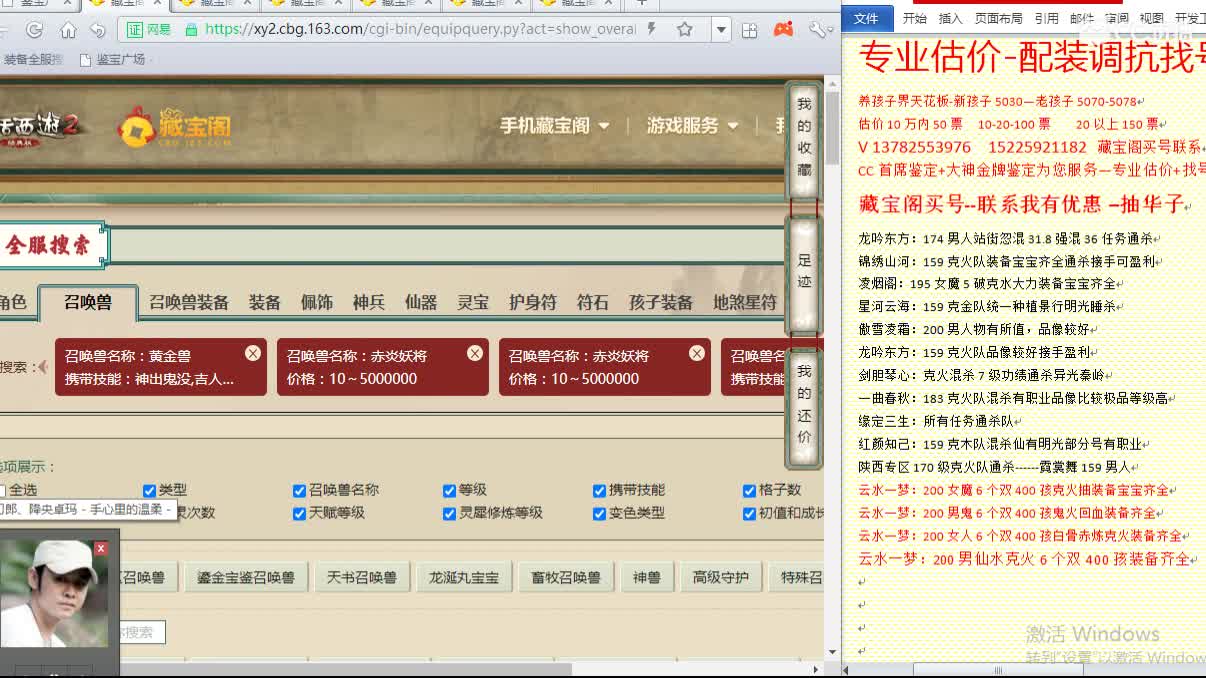Click the 天书召唤兽 button
This screenshot has width=1206, height=678.
362,577
